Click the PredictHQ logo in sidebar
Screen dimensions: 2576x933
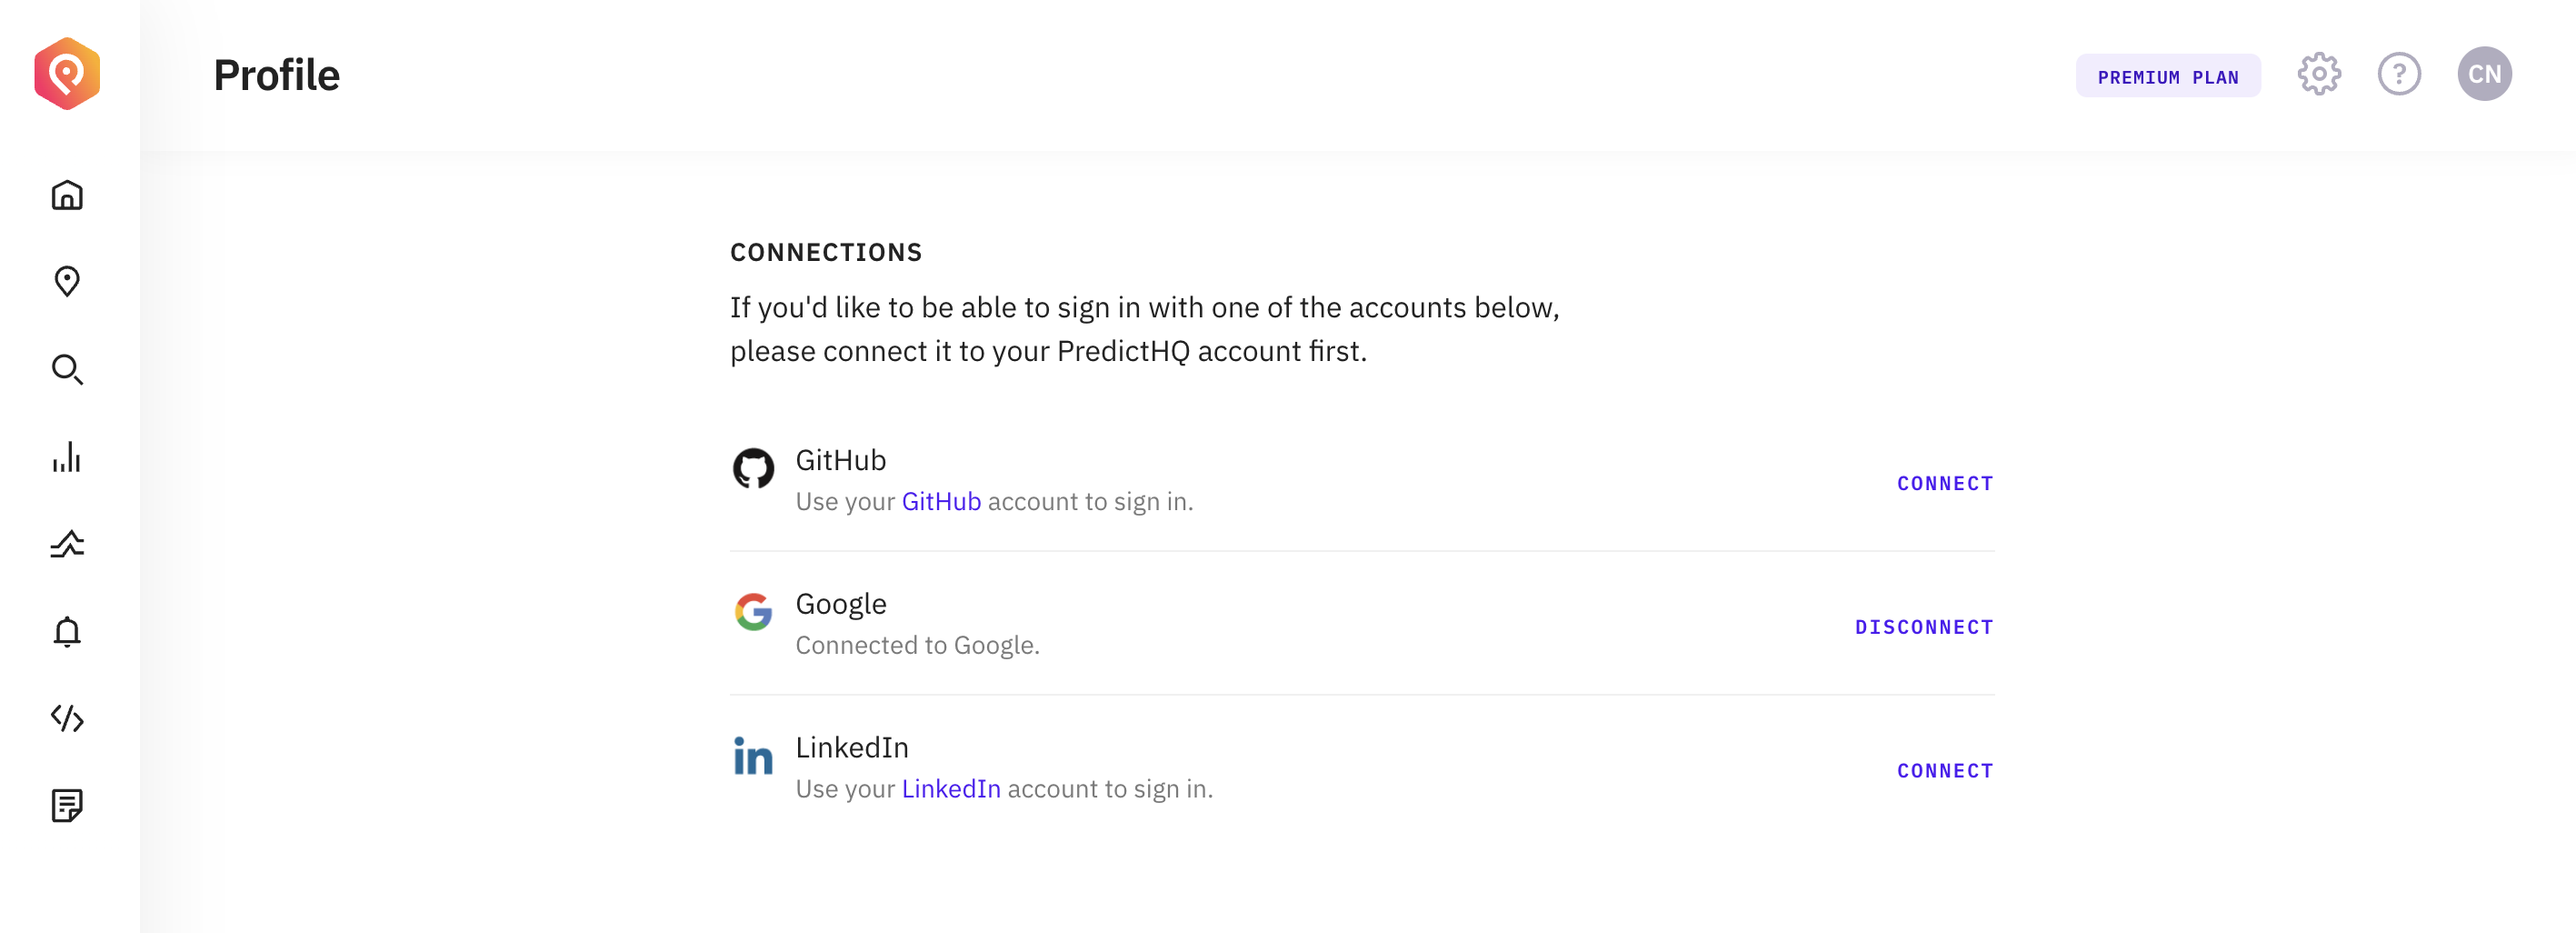point(67,74)
